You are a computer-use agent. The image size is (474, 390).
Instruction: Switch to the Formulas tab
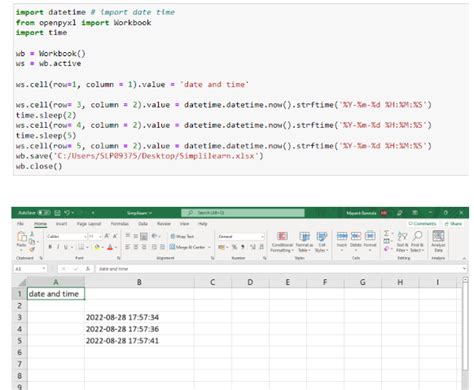[120, 224]
